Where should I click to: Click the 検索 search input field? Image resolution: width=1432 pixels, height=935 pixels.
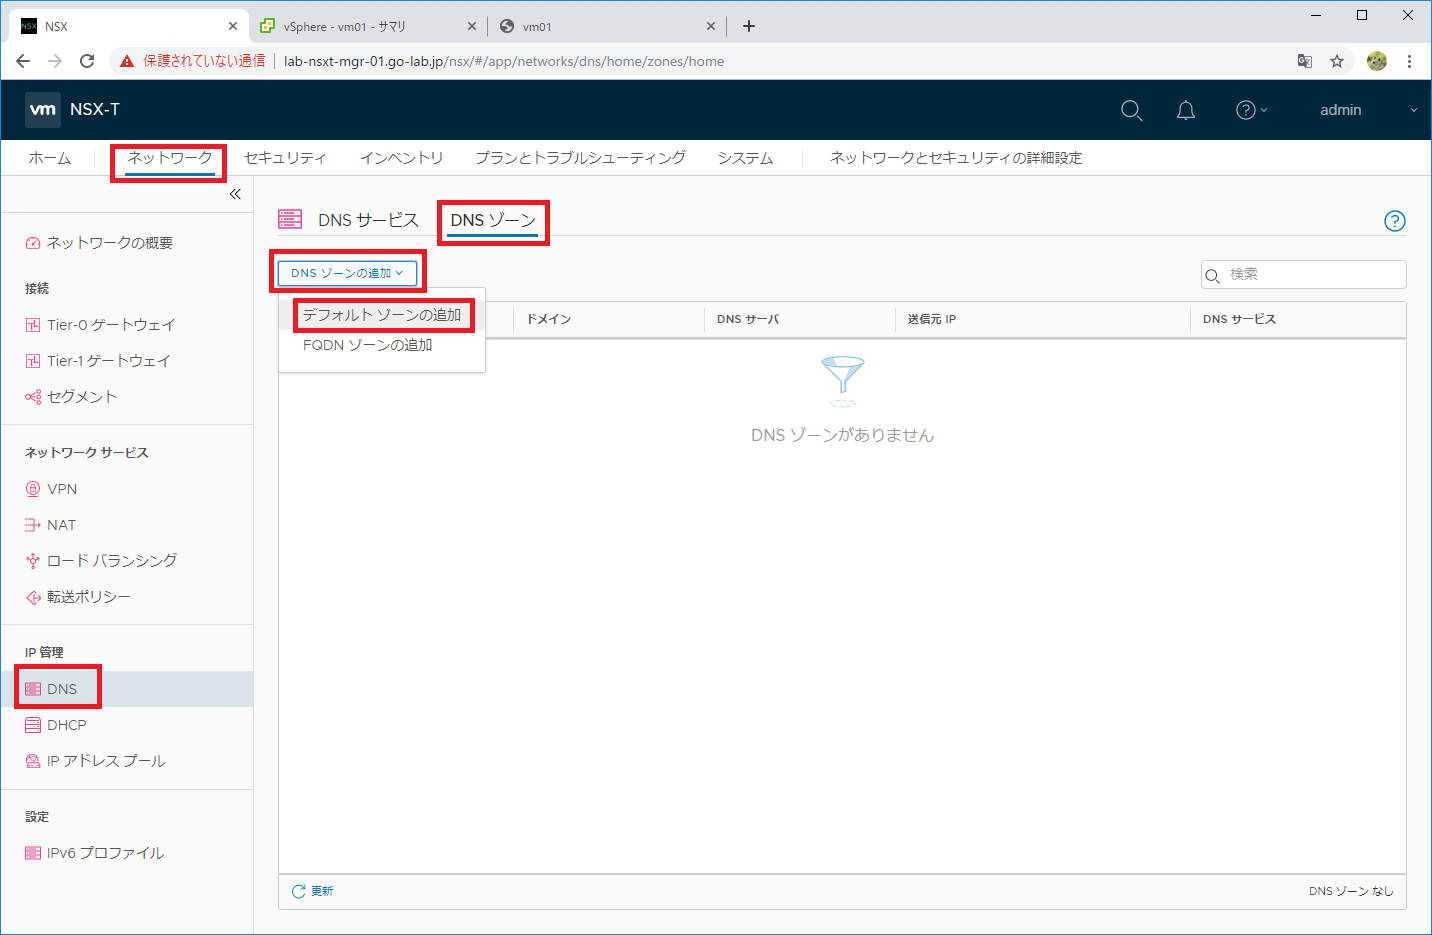pyautogui.click(x=1304, y=274)
